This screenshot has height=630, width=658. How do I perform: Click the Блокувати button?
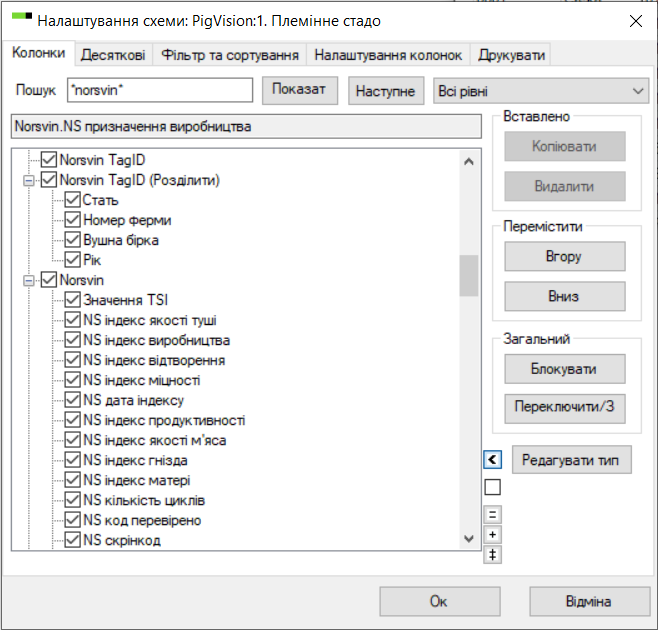tap(565, 369)
